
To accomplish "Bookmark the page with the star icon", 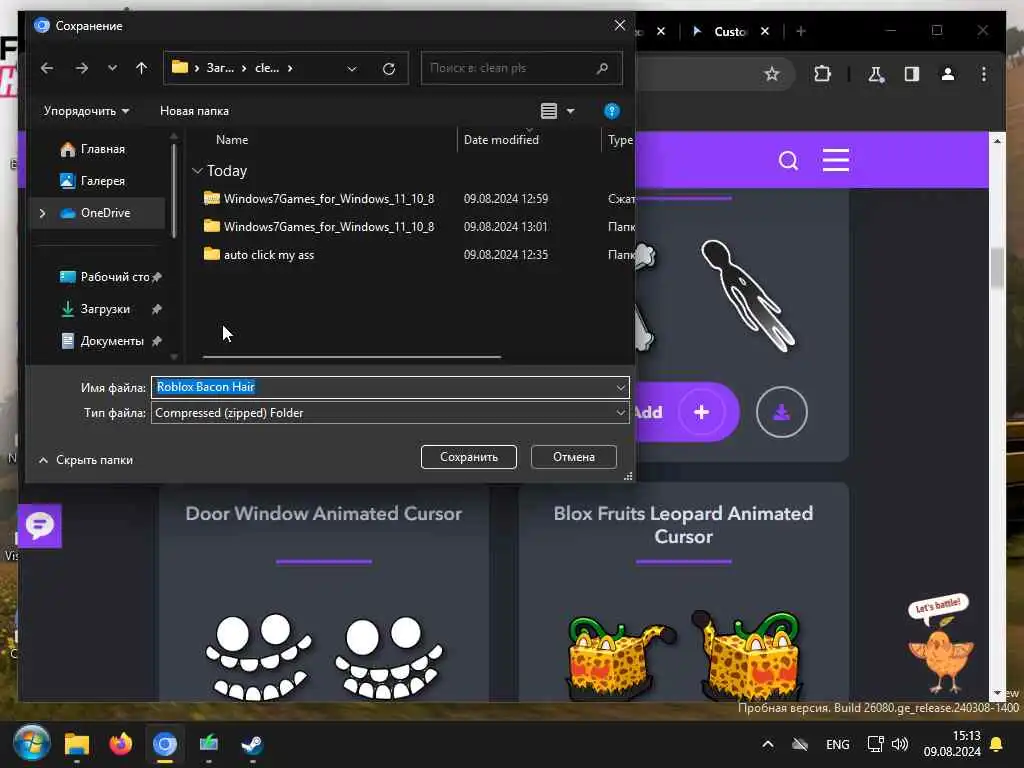I will (x=771, y=74).
